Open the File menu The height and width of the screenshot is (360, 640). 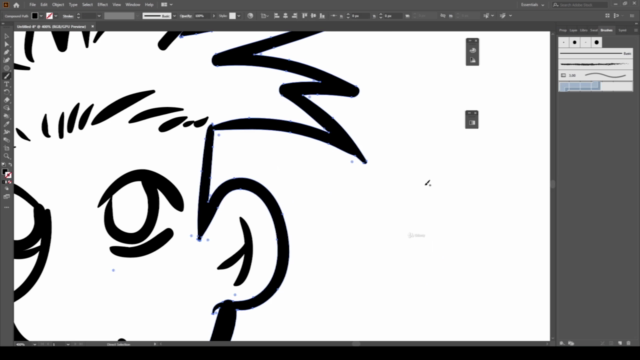click(32, 5)
